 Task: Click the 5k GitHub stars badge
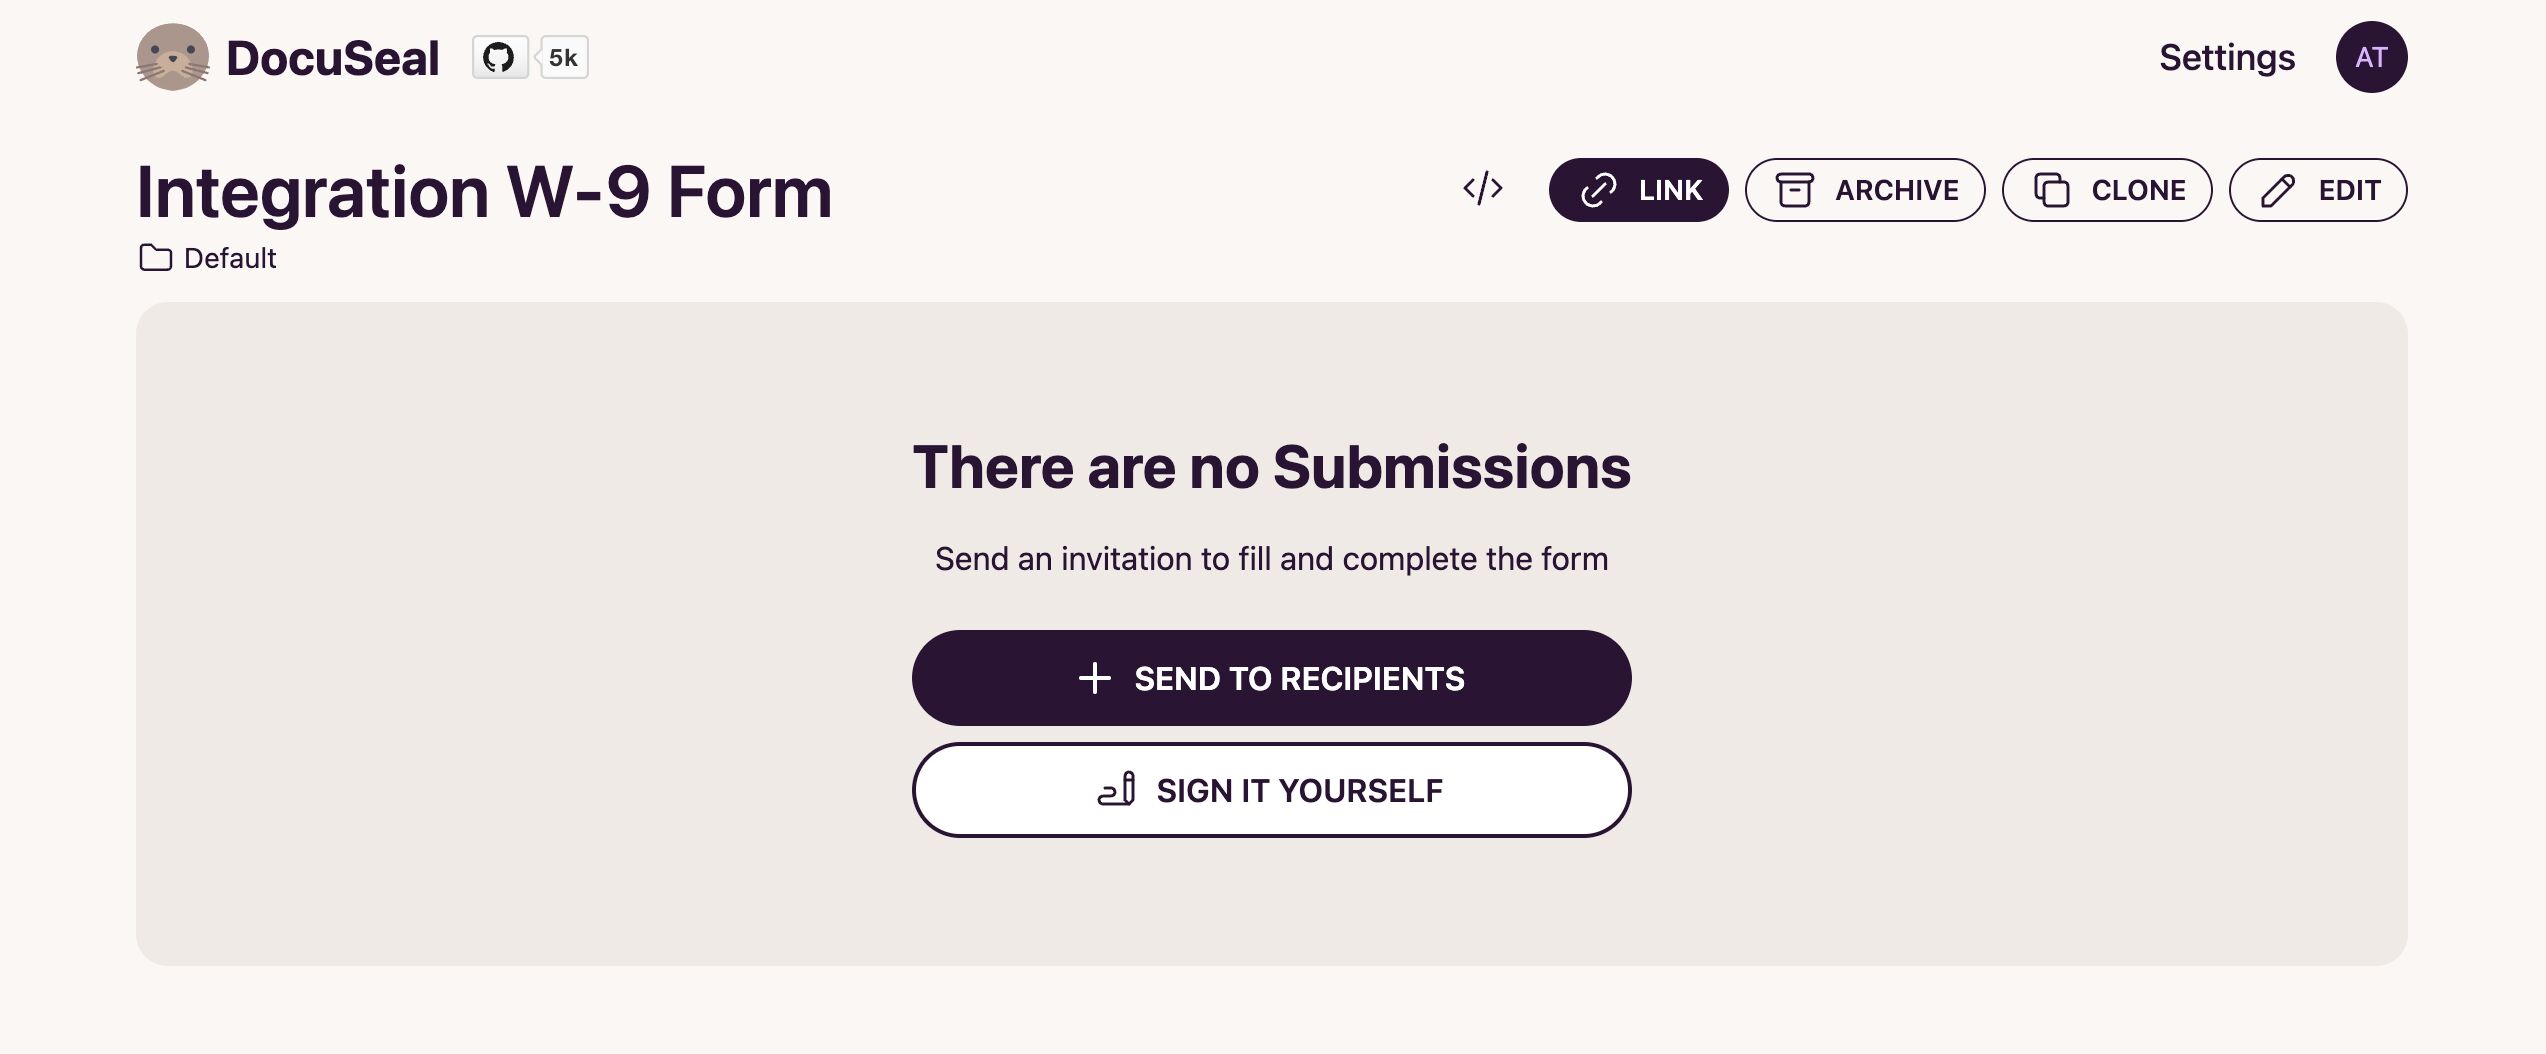point(563,57)
